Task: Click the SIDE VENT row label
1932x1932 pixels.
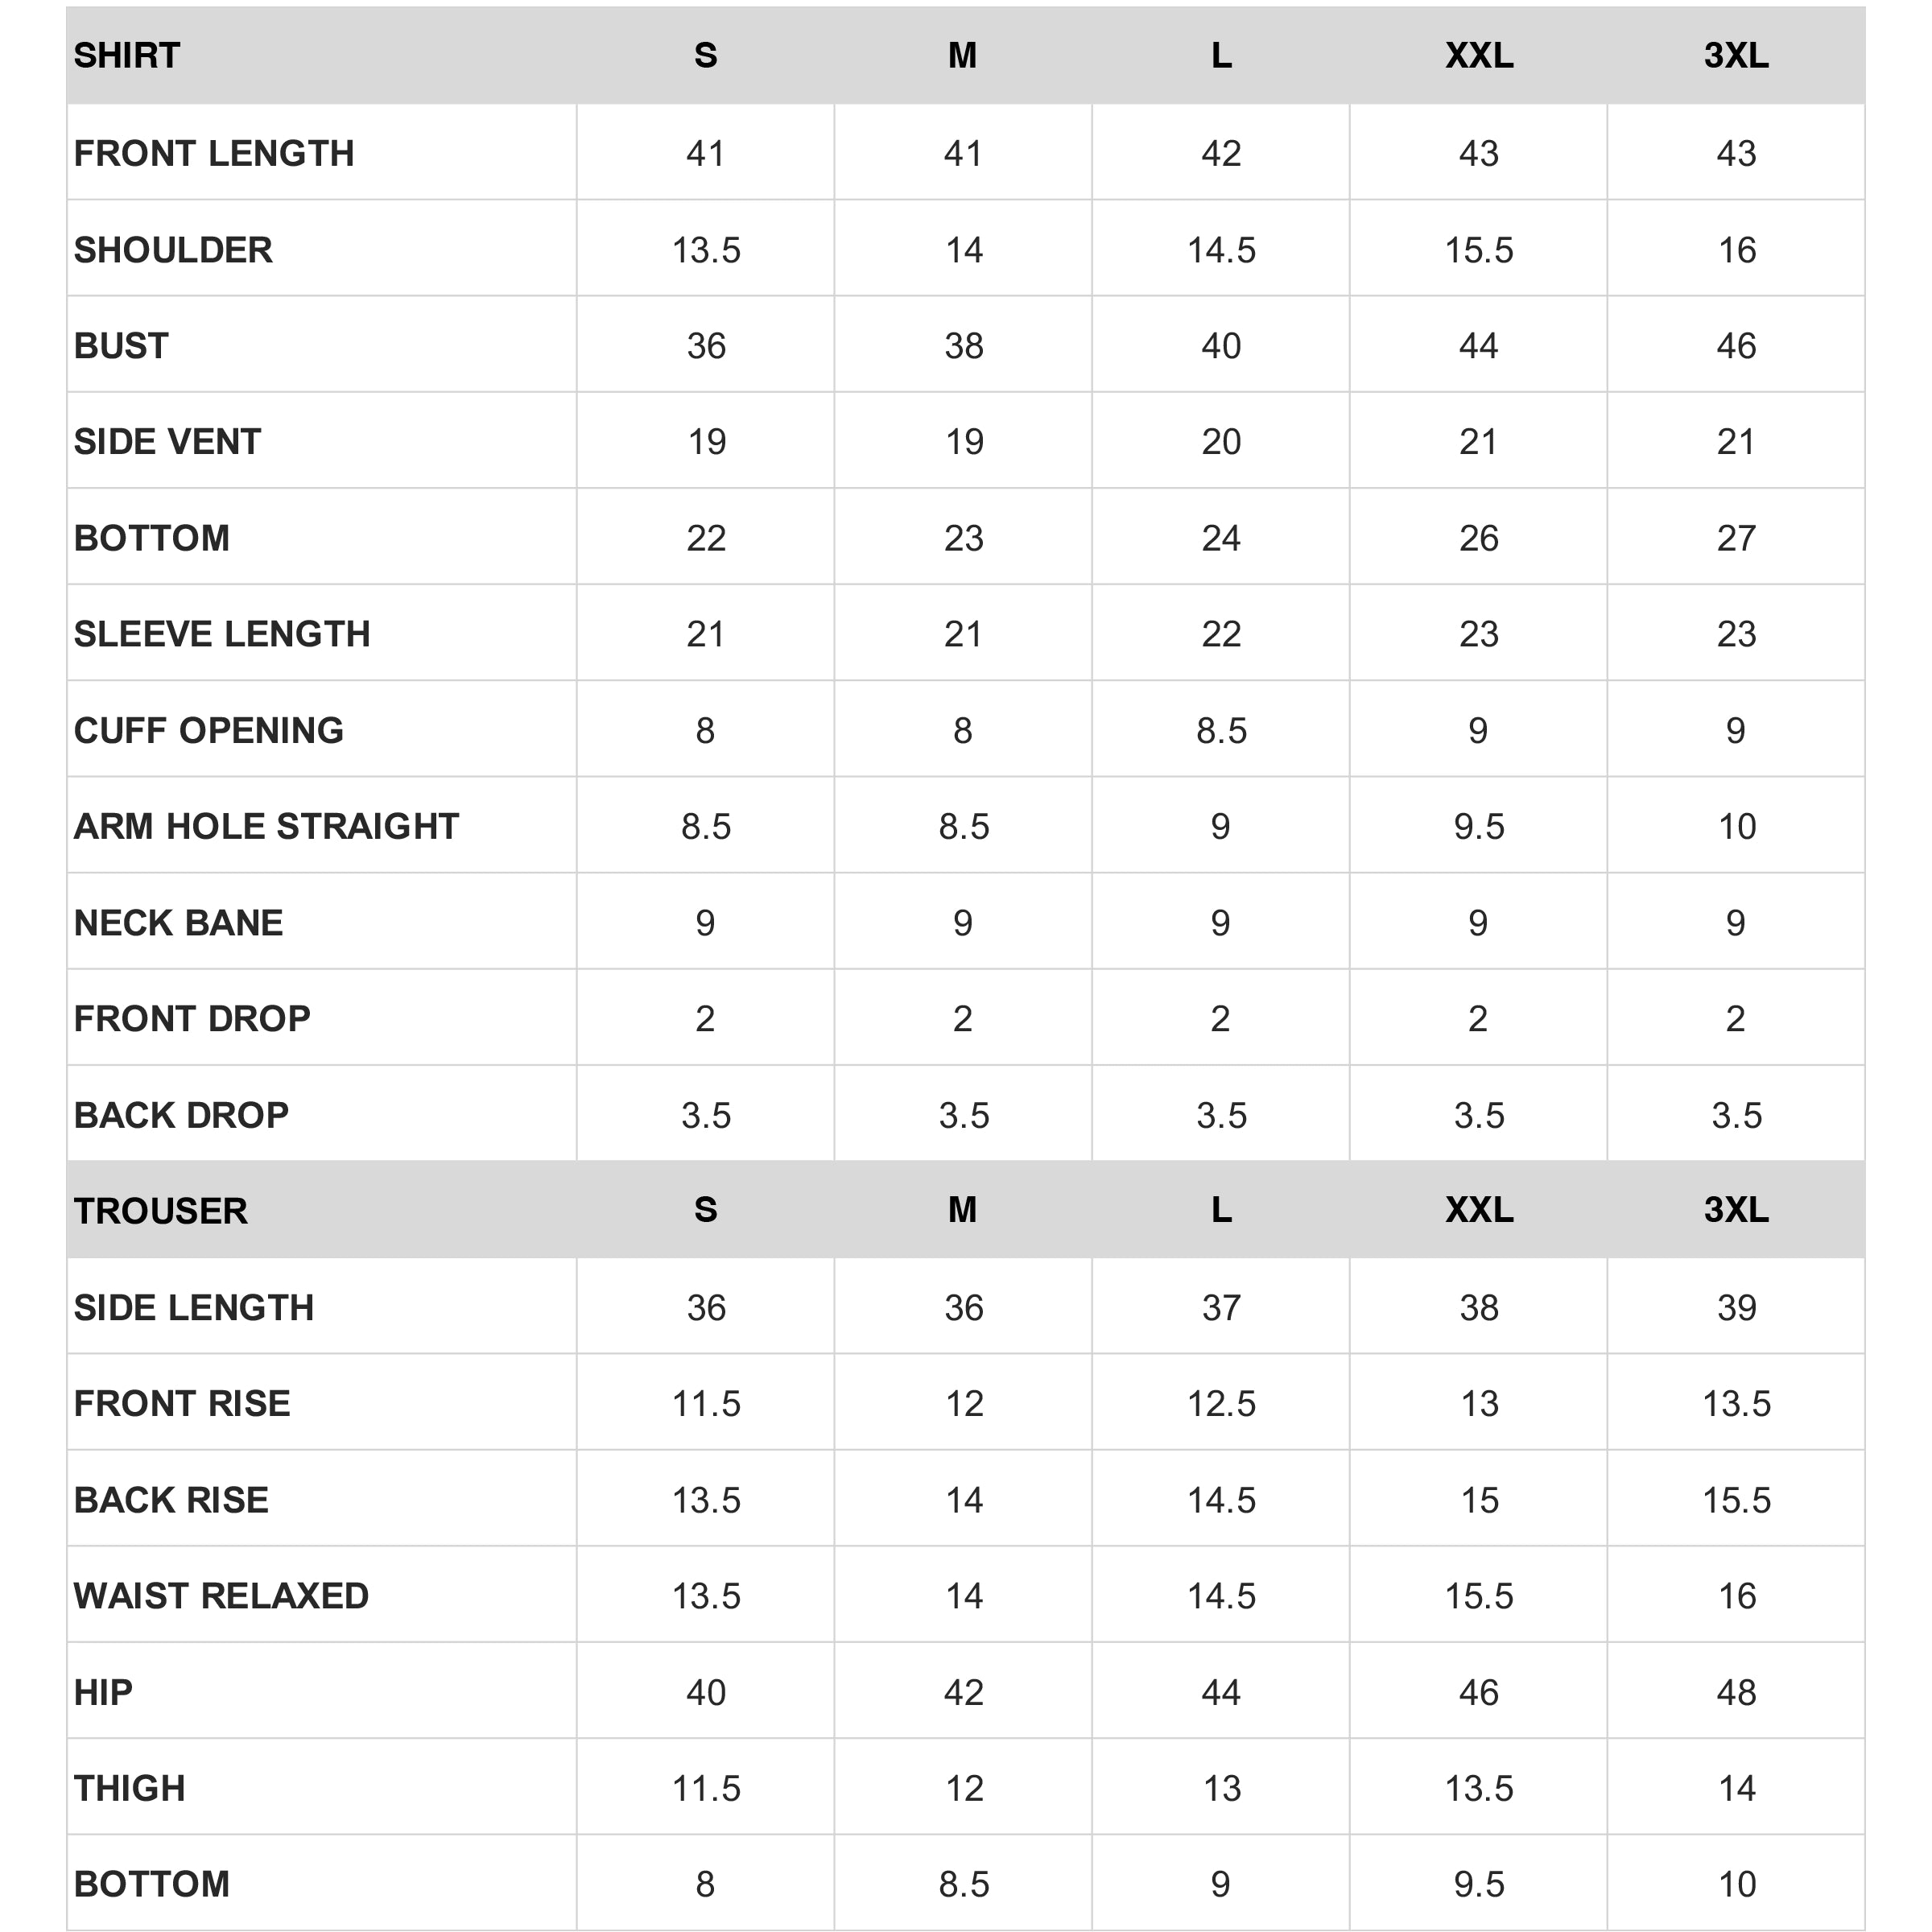Action: pos(167,441)
